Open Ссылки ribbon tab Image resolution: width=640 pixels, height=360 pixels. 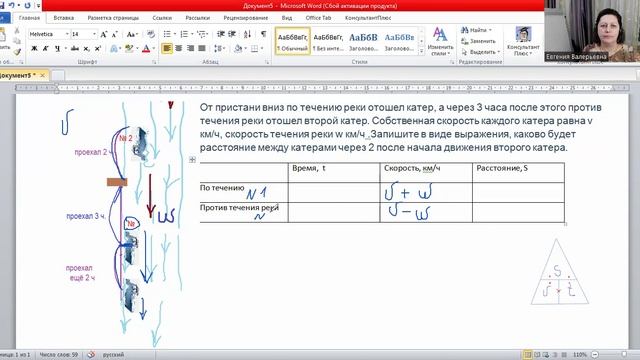pos(162,18)
